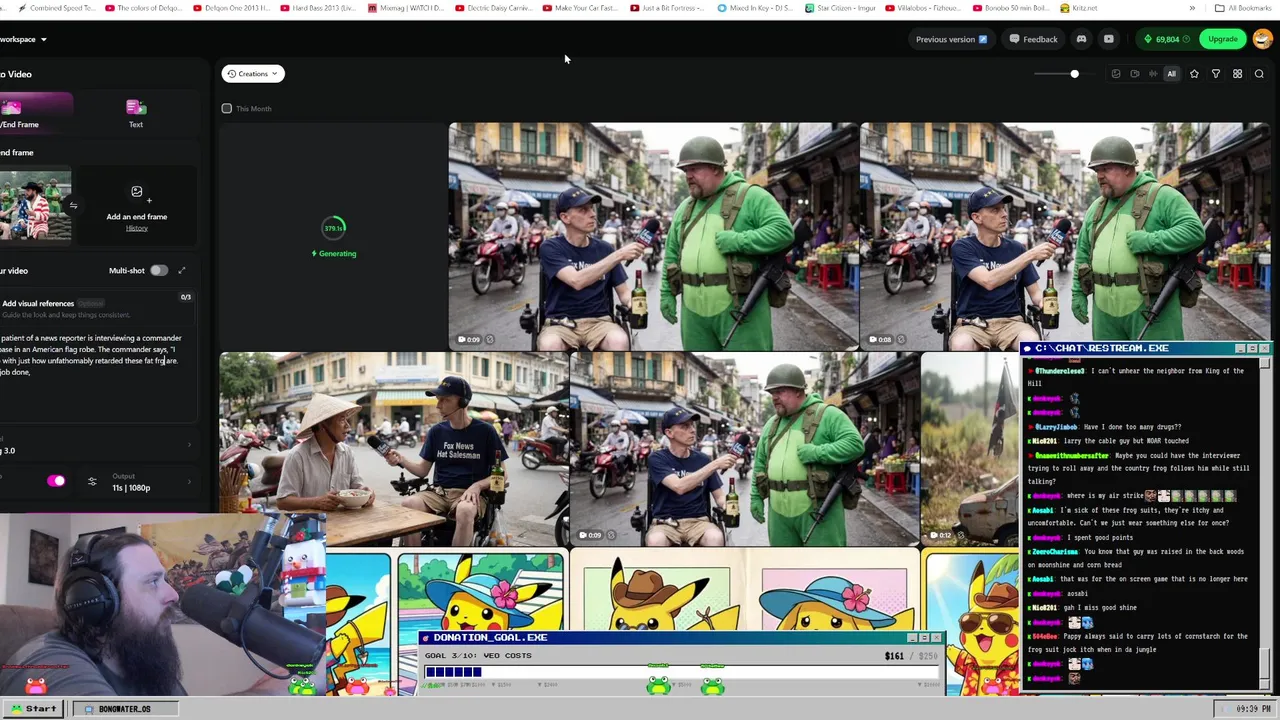This screenshot has height=720, width=1280.
Task: Click the $161 donation amount text
Action: coord(894,656)
